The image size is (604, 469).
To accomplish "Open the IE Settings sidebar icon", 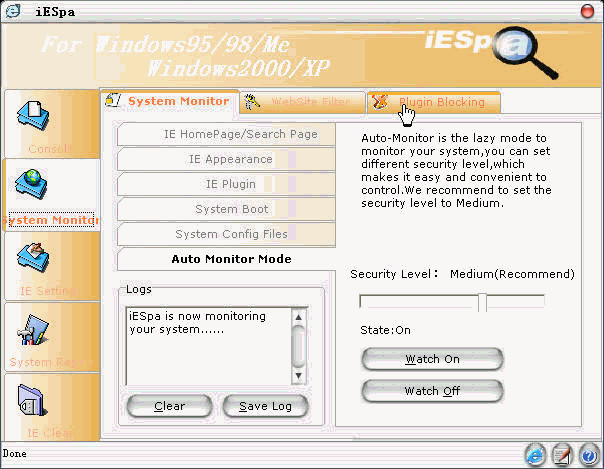I will (x=33, y=257).
